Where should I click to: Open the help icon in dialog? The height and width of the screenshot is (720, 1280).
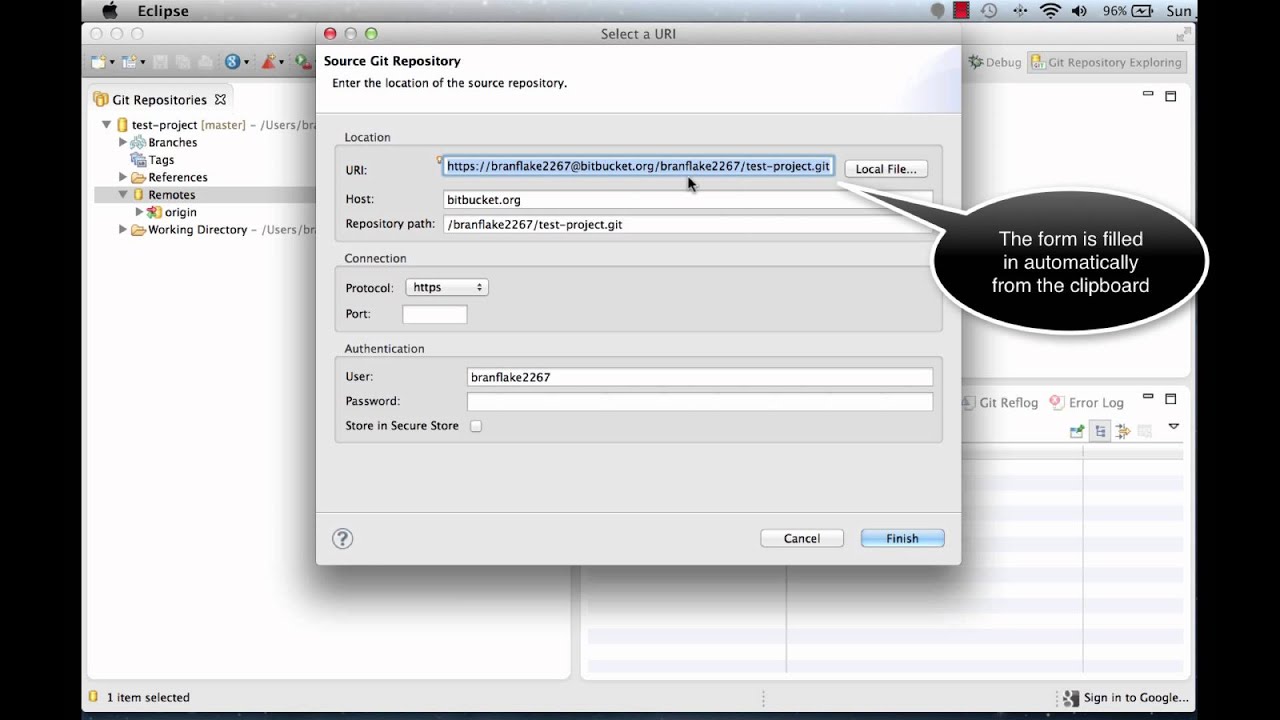click(x=342, y=538)
